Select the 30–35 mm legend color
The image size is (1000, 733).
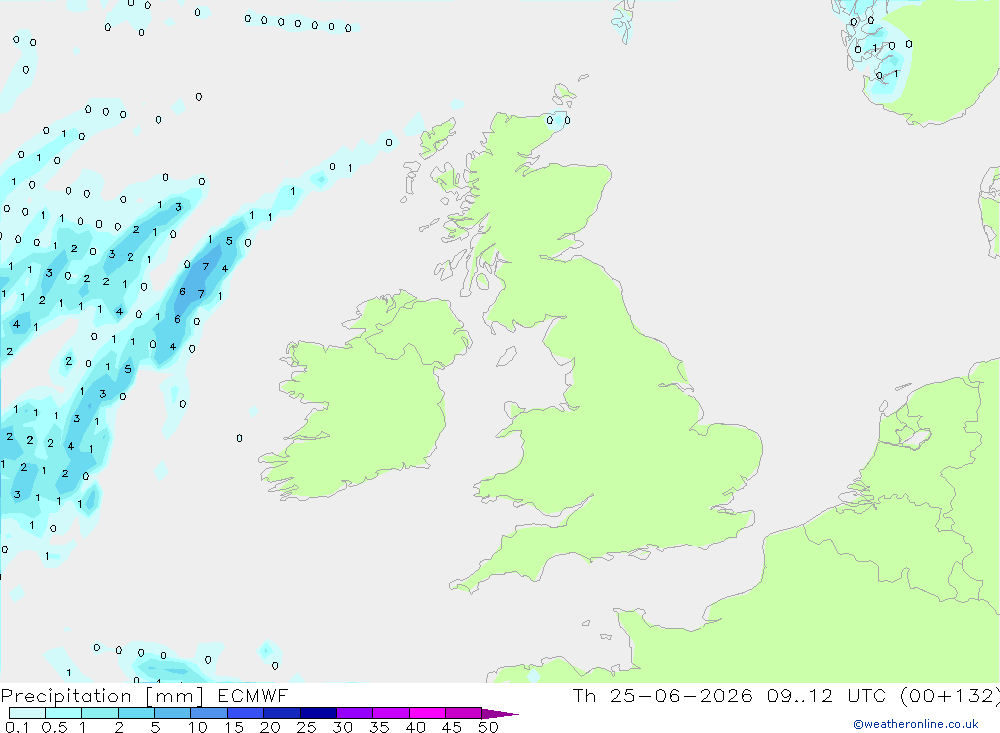tap(355, 713)
